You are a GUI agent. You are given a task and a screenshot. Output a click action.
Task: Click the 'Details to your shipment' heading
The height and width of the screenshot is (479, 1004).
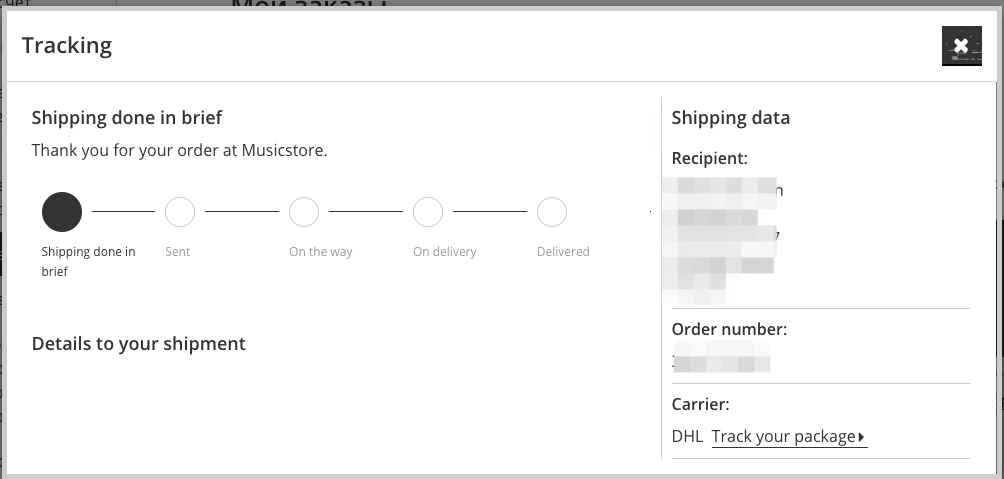point(139,344)
